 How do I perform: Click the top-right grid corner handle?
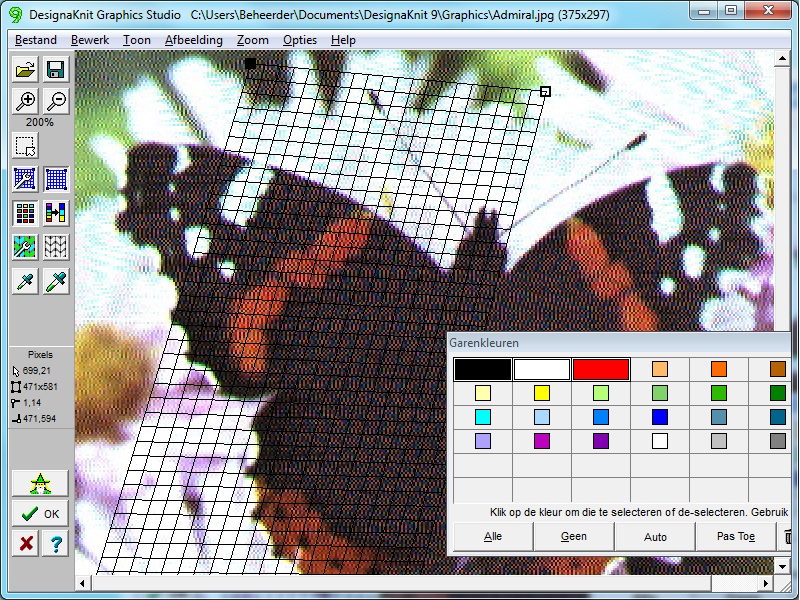pyautogui.click(x=545, y=92)
